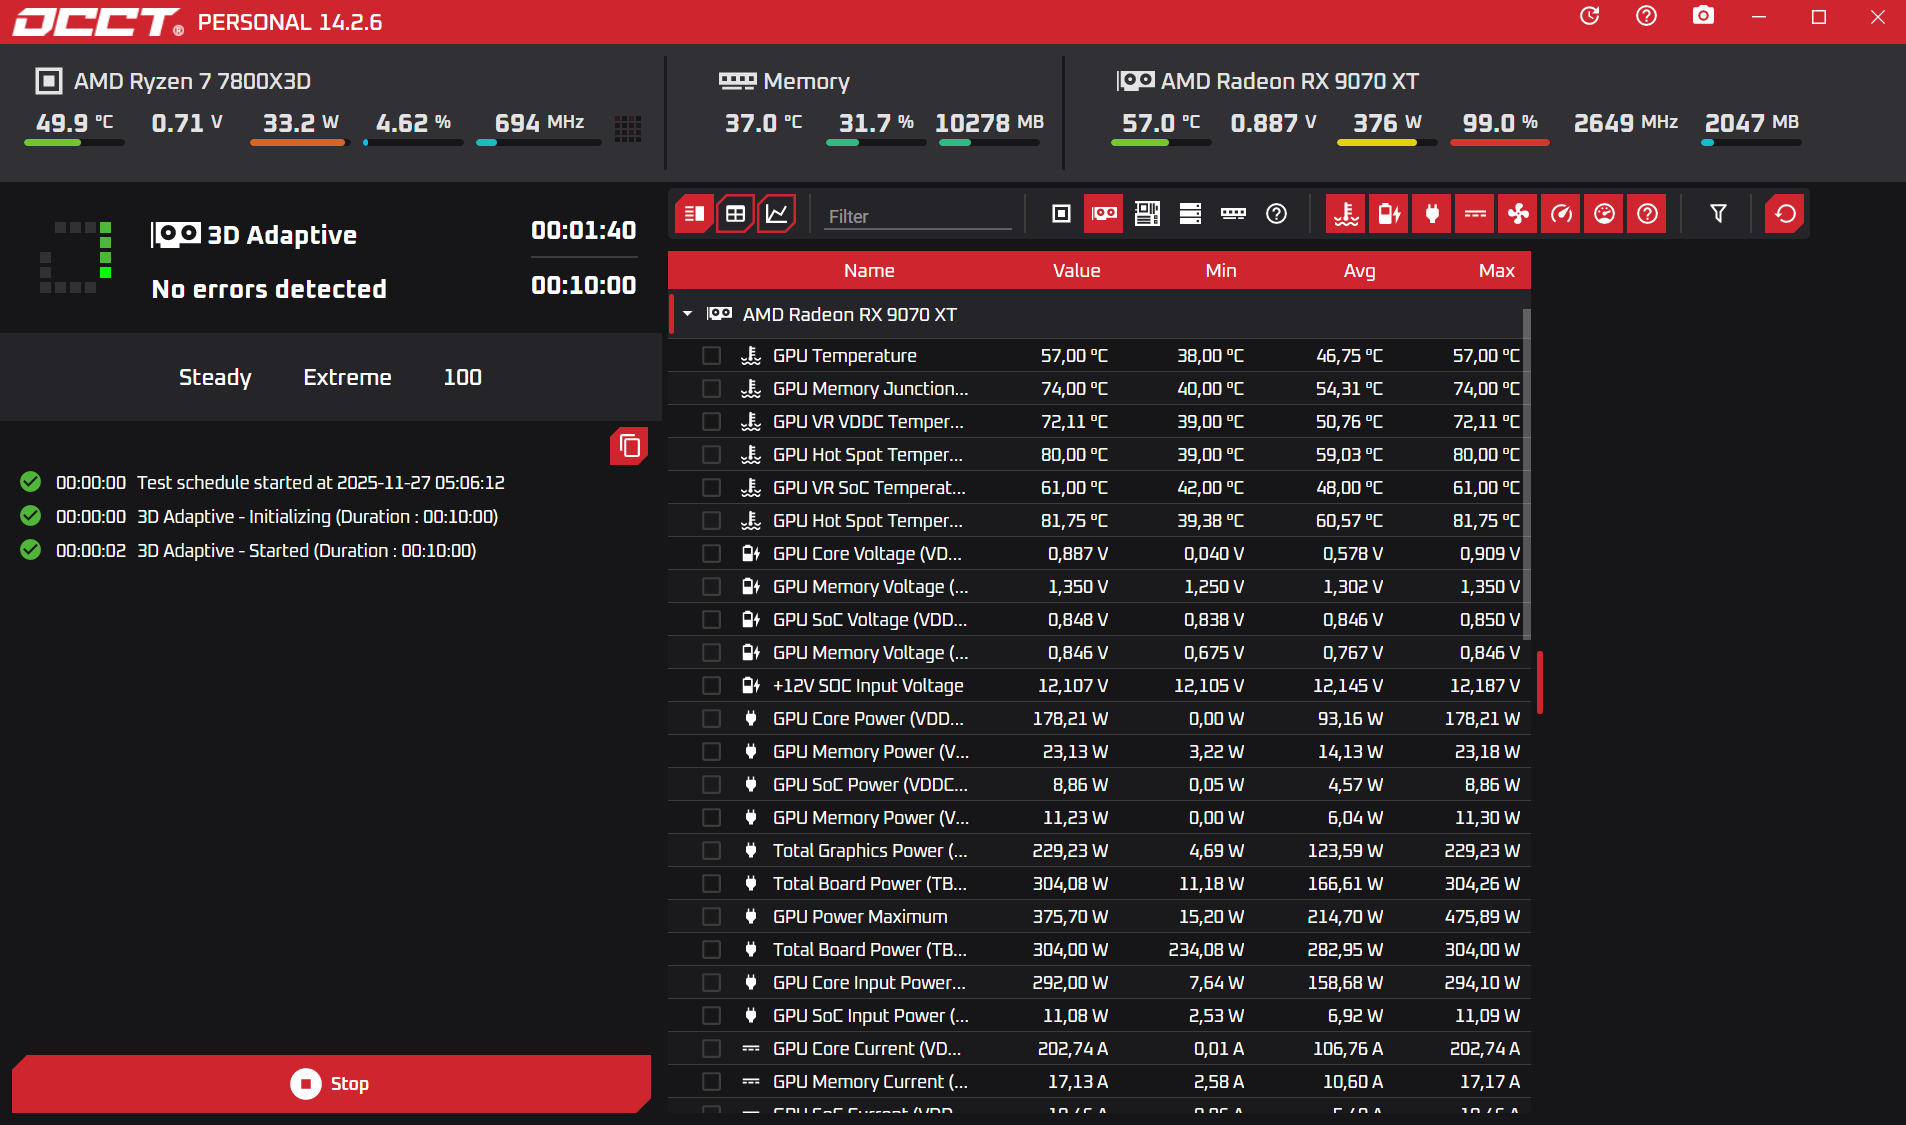Check the GPU VR VDDC Temperature checkbox

coord(711,422)
